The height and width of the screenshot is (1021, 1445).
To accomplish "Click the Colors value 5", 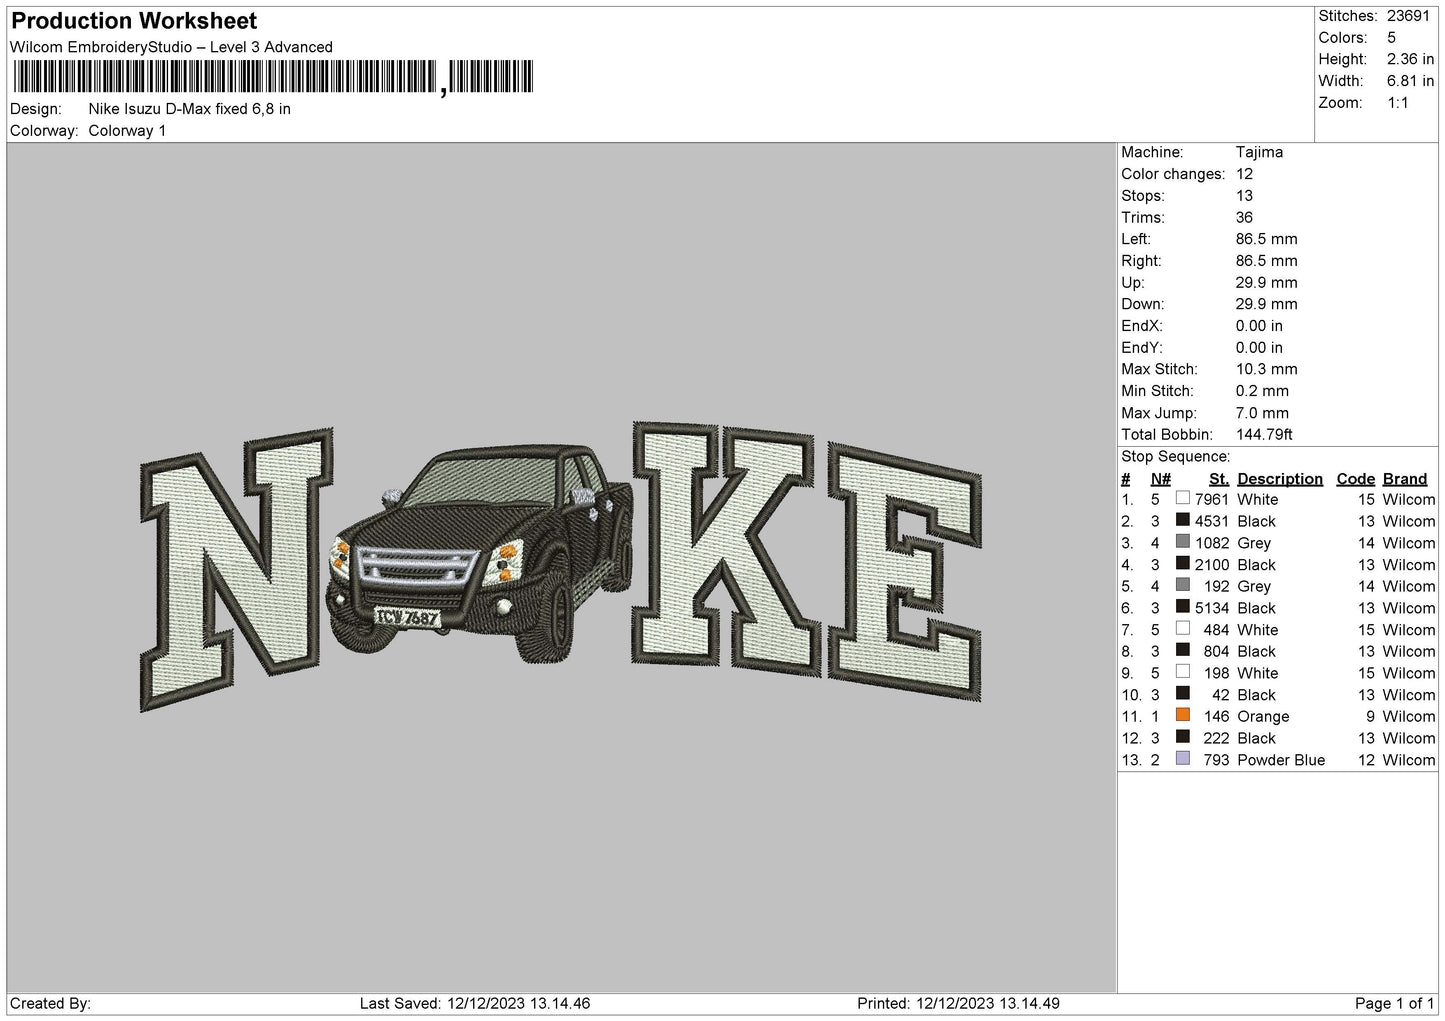I will (x=1391, y=38).
